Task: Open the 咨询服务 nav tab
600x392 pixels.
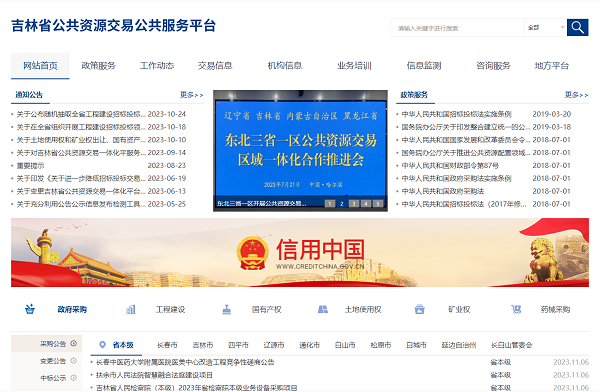Action: coord(494,66)
